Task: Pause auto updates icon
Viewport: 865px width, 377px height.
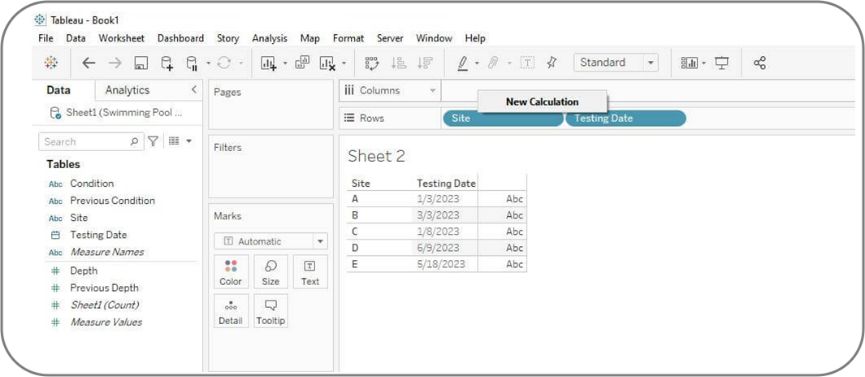Action: point(191,63)
